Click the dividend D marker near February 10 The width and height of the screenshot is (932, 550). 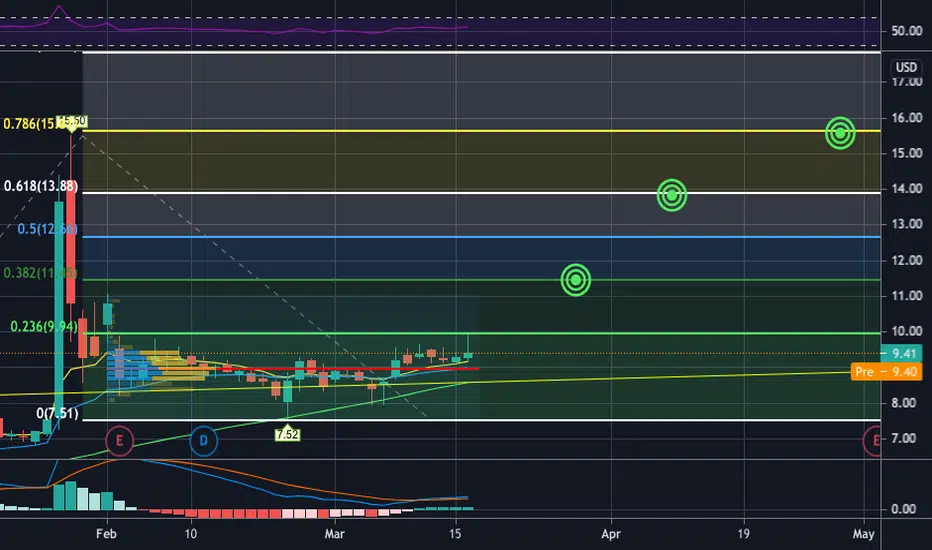coord(203,441)
